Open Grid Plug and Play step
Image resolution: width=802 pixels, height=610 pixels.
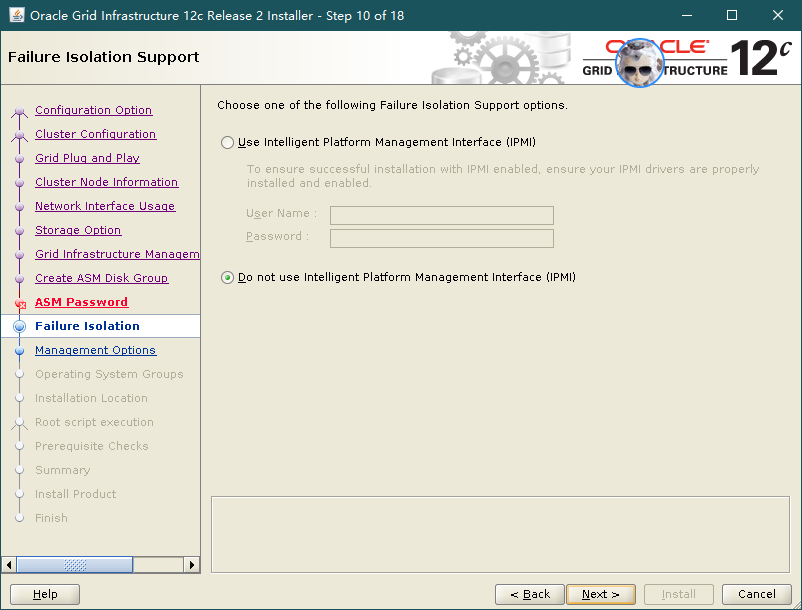tap(87, 158)
